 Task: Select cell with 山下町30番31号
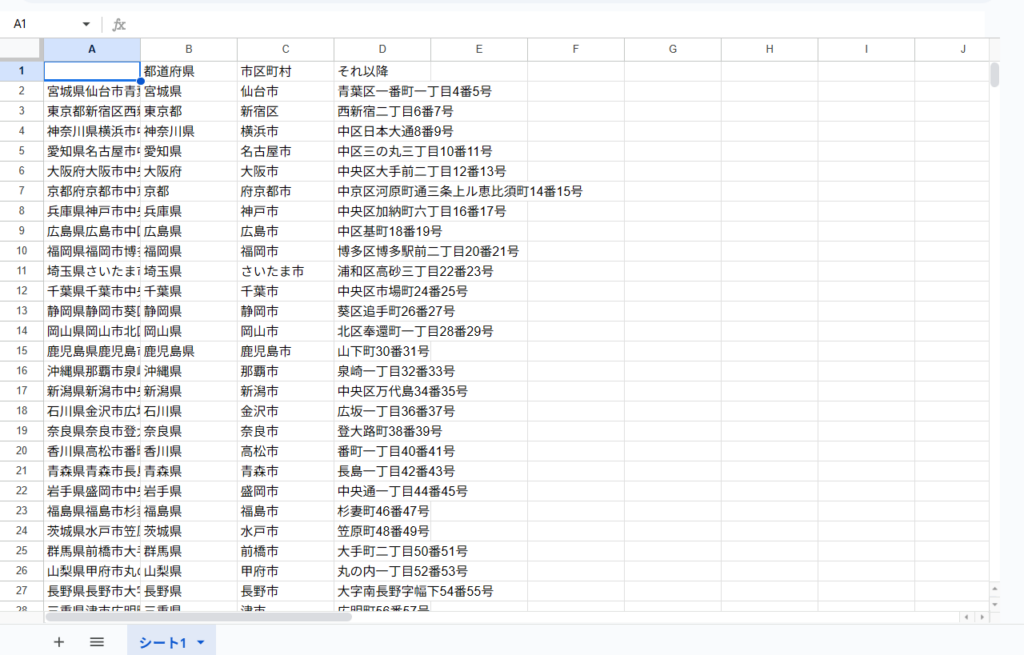tap(382, 351)
